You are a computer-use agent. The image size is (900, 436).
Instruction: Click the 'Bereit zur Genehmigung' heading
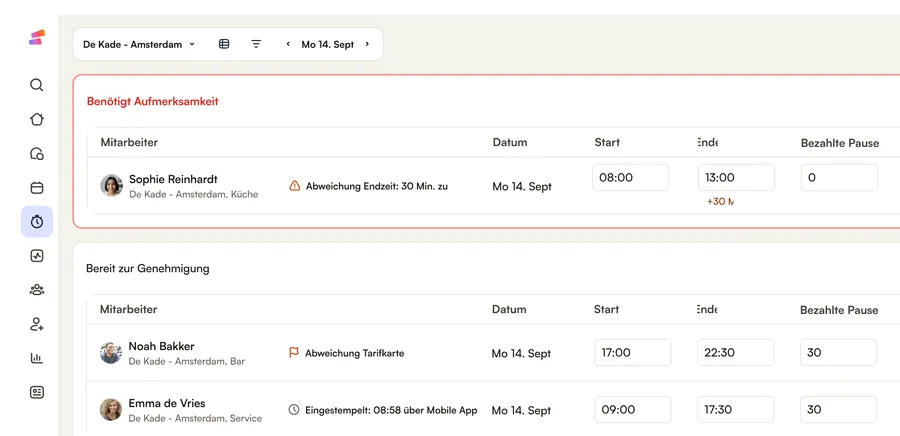(x=148, y=268)
